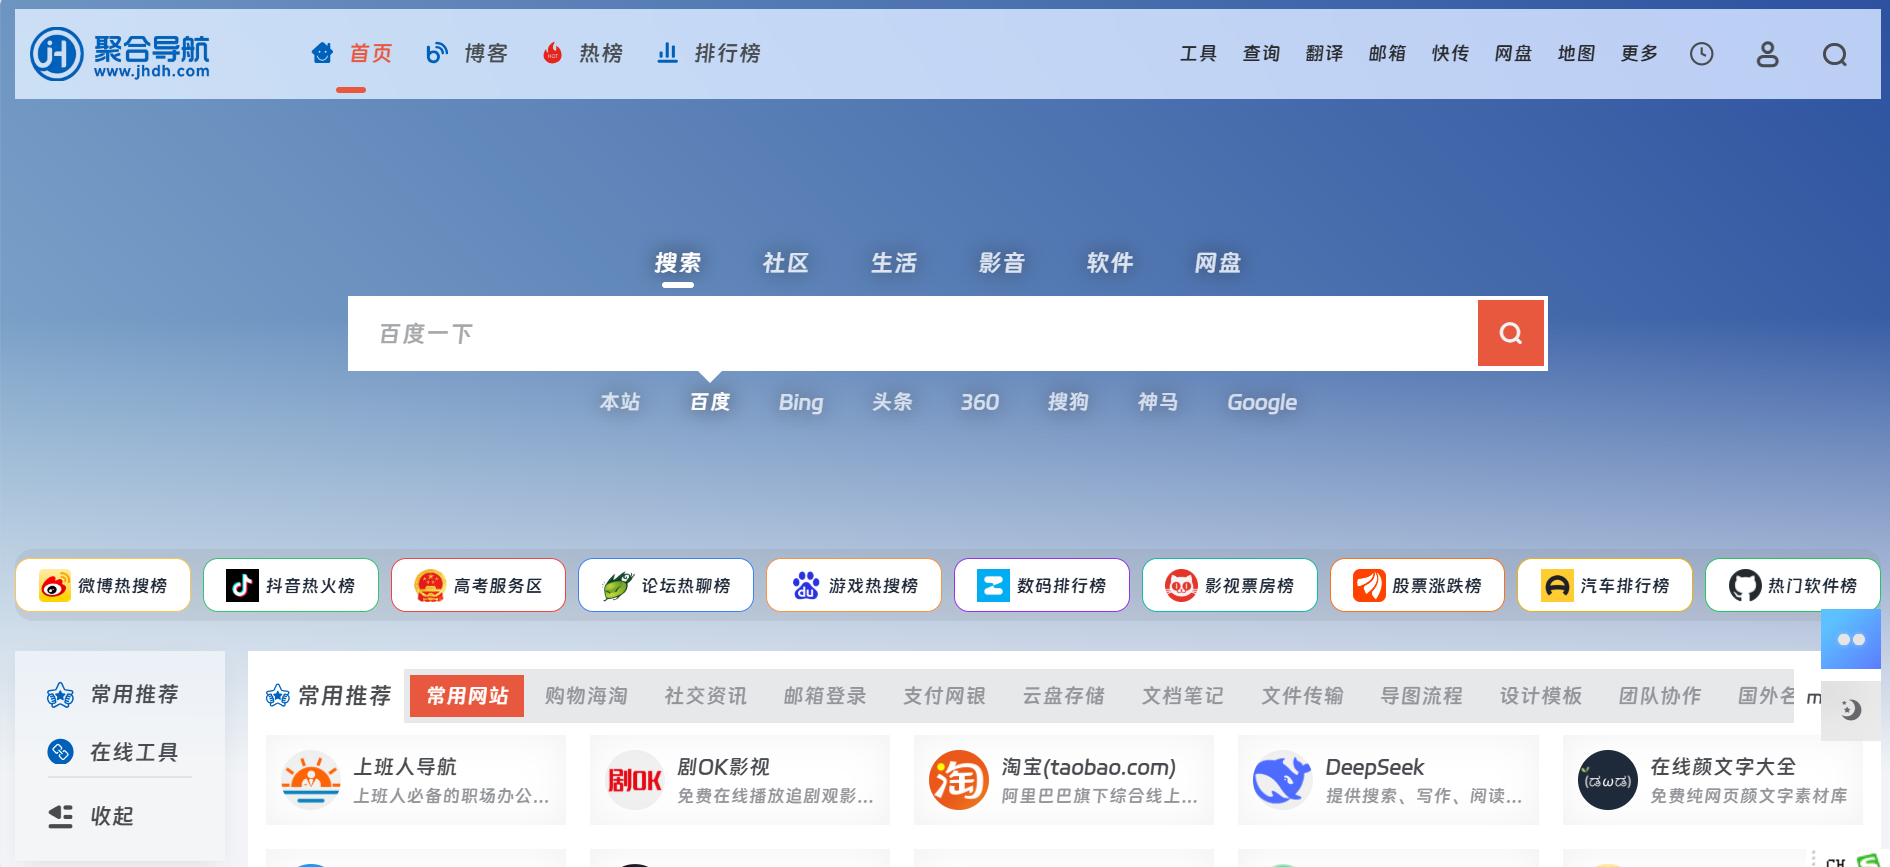Open sidebar 在线工具 item

click(113, 752)
